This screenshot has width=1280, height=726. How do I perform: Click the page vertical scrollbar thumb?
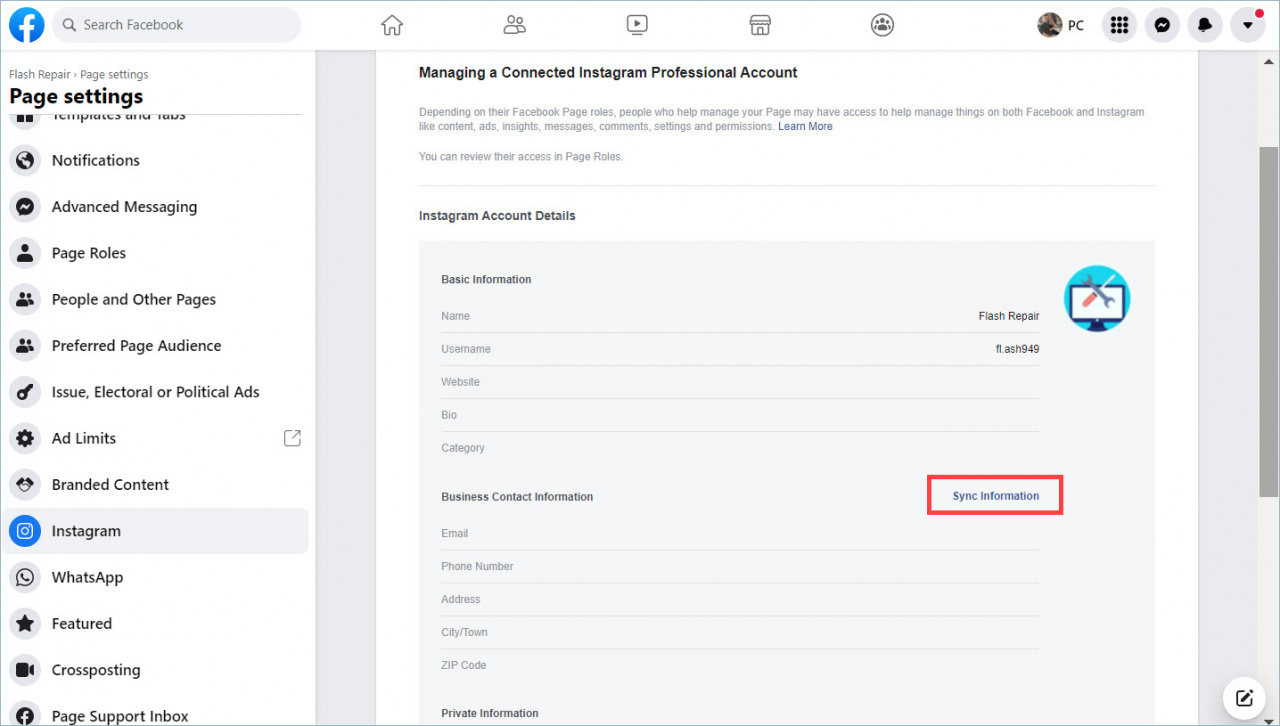tap(1268, 322)
